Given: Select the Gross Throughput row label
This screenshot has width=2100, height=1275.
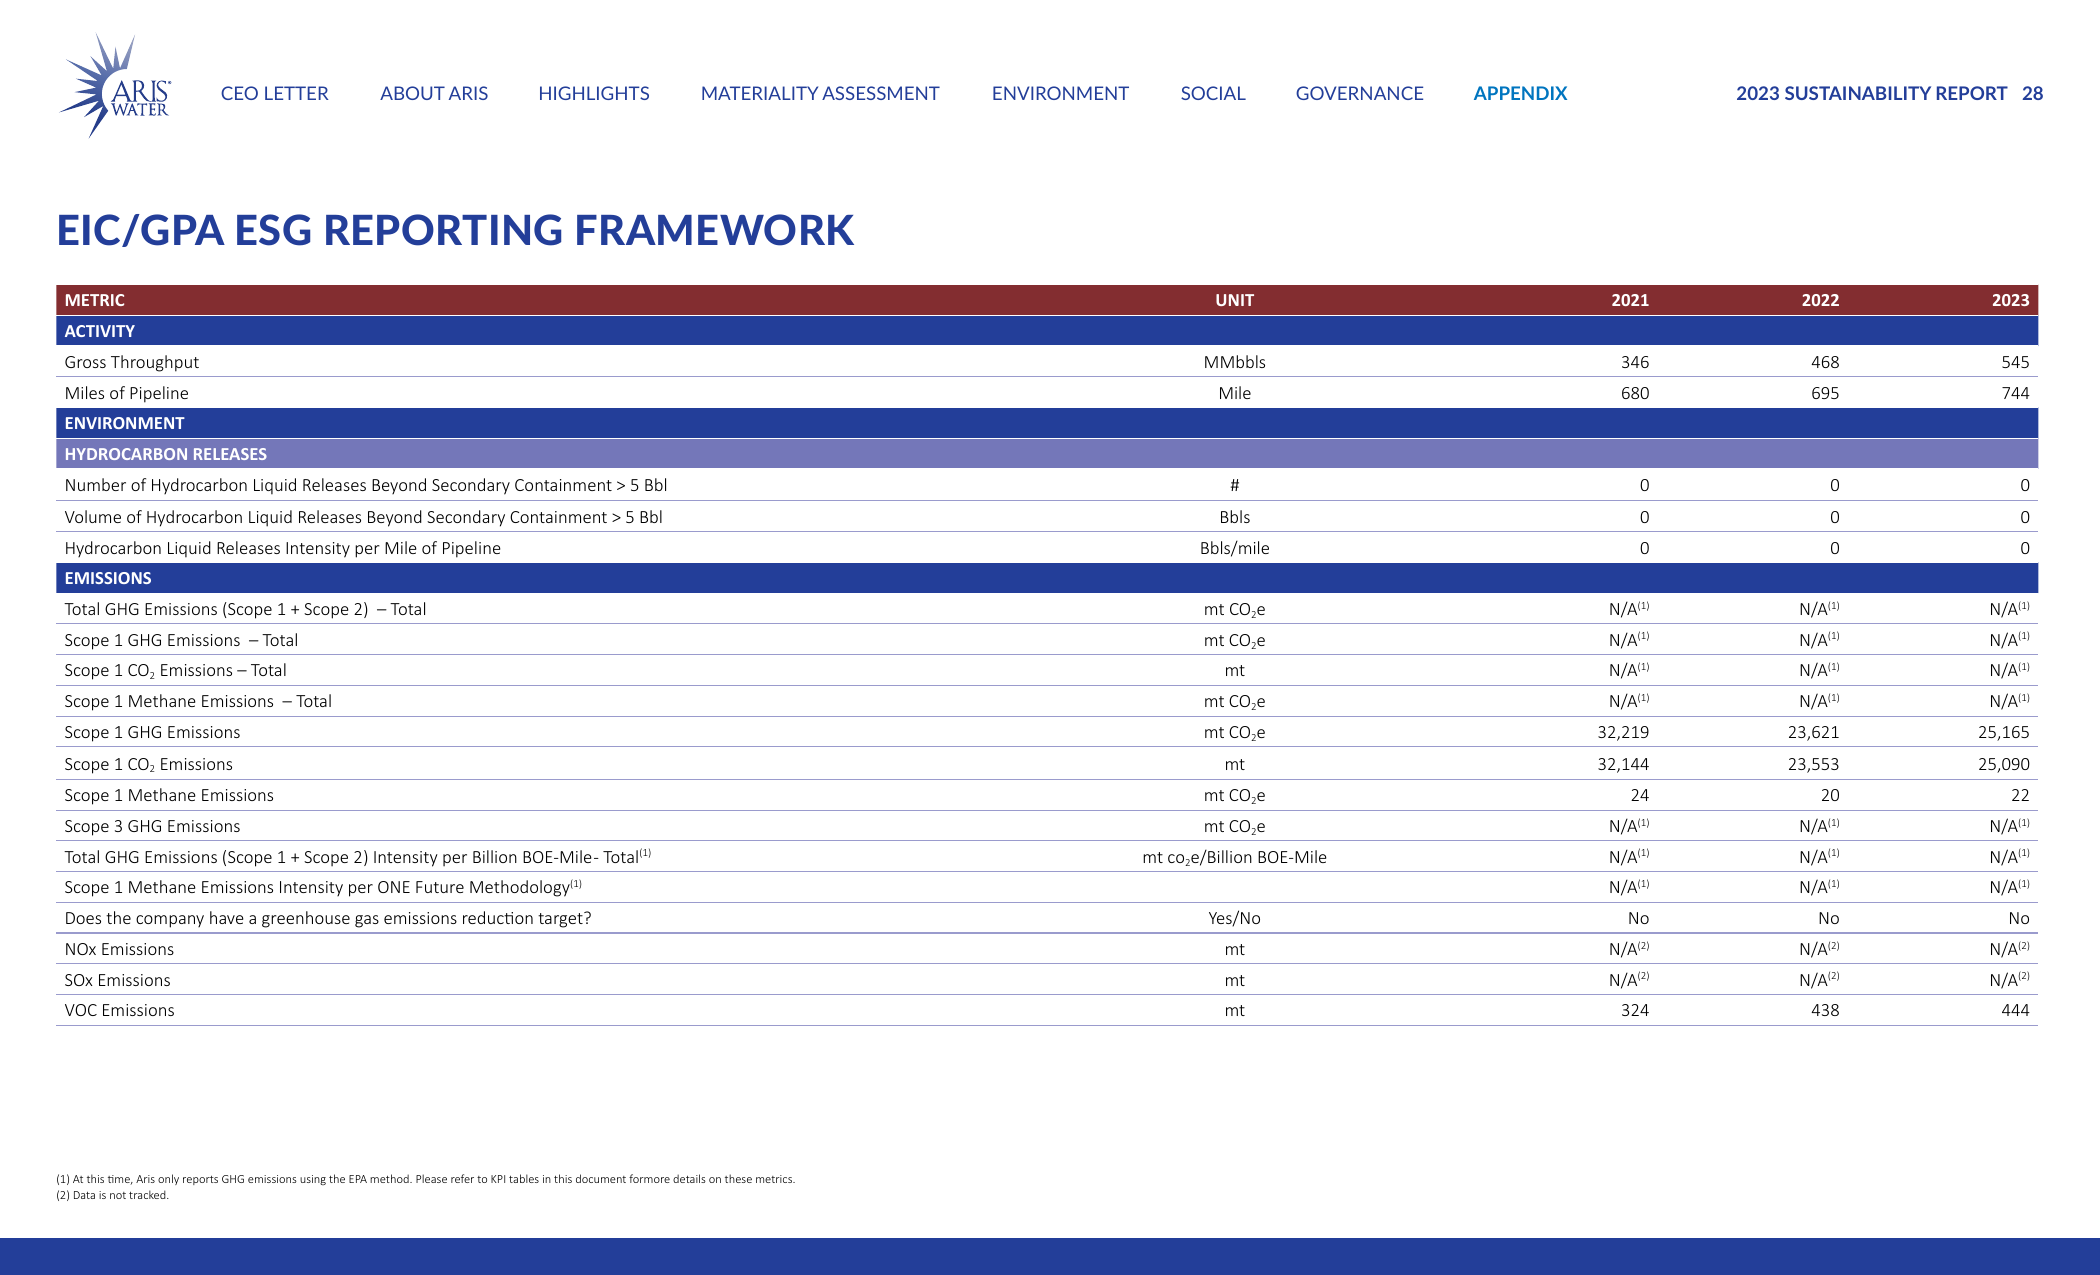Looking at the screenshot, I should [x=132, y=362].
